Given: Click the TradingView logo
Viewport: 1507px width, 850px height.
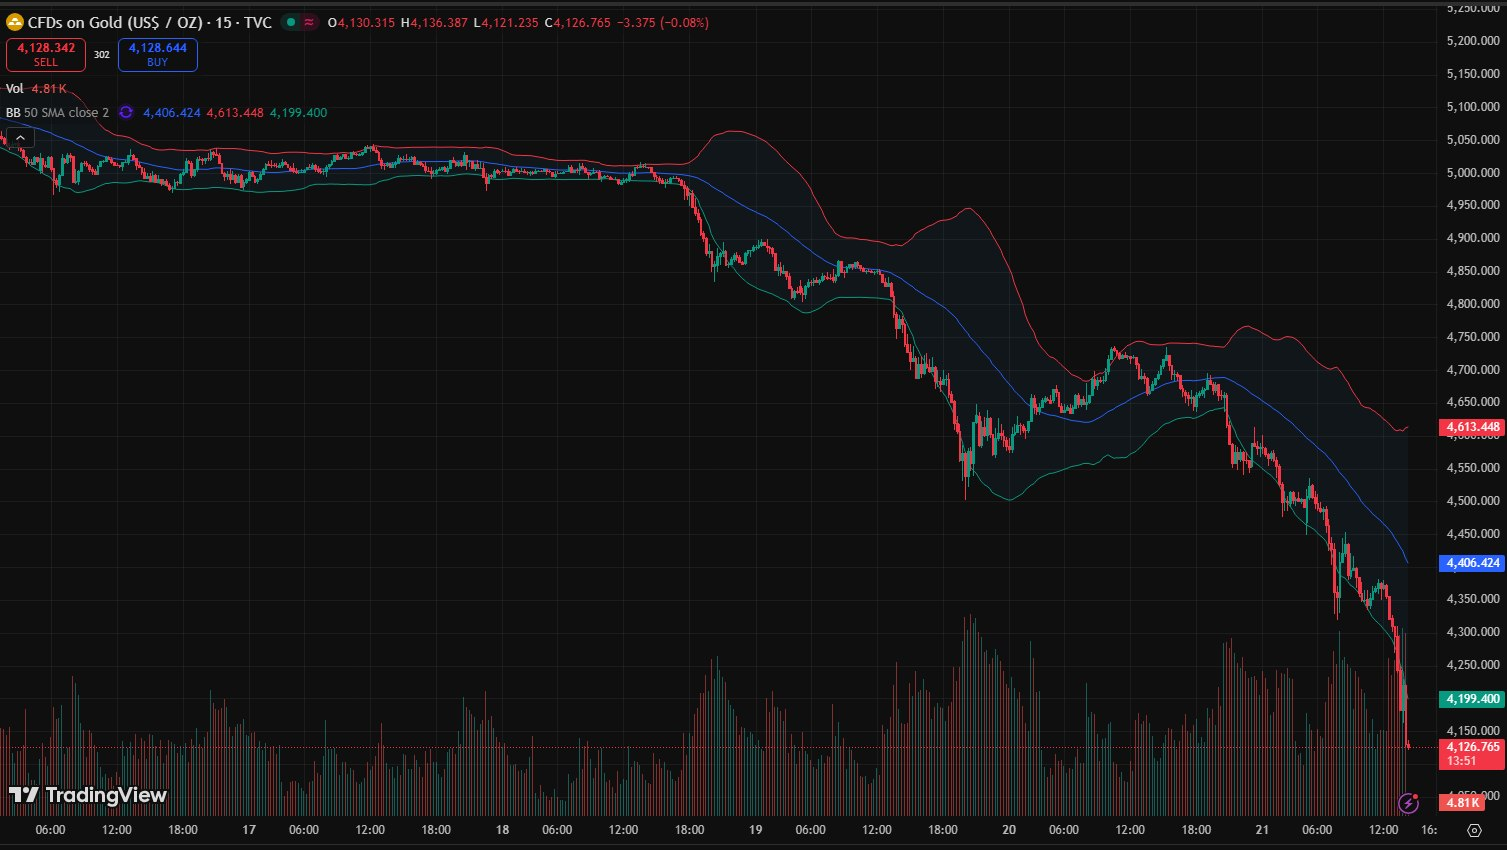Looking at the screenshot, I should coord(88,795).
